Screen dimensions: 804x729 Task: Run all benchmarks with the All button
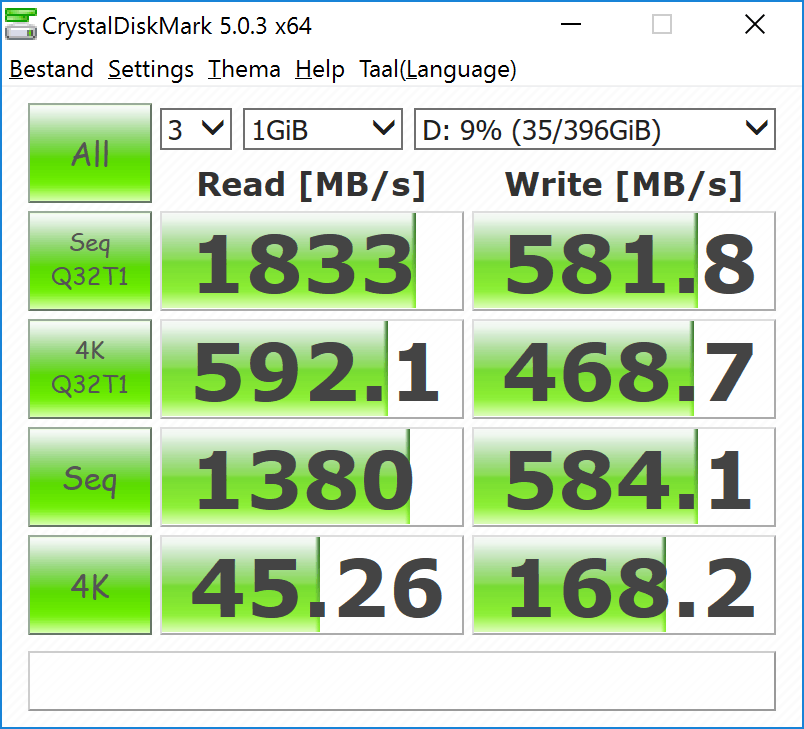tap(90, 153)
